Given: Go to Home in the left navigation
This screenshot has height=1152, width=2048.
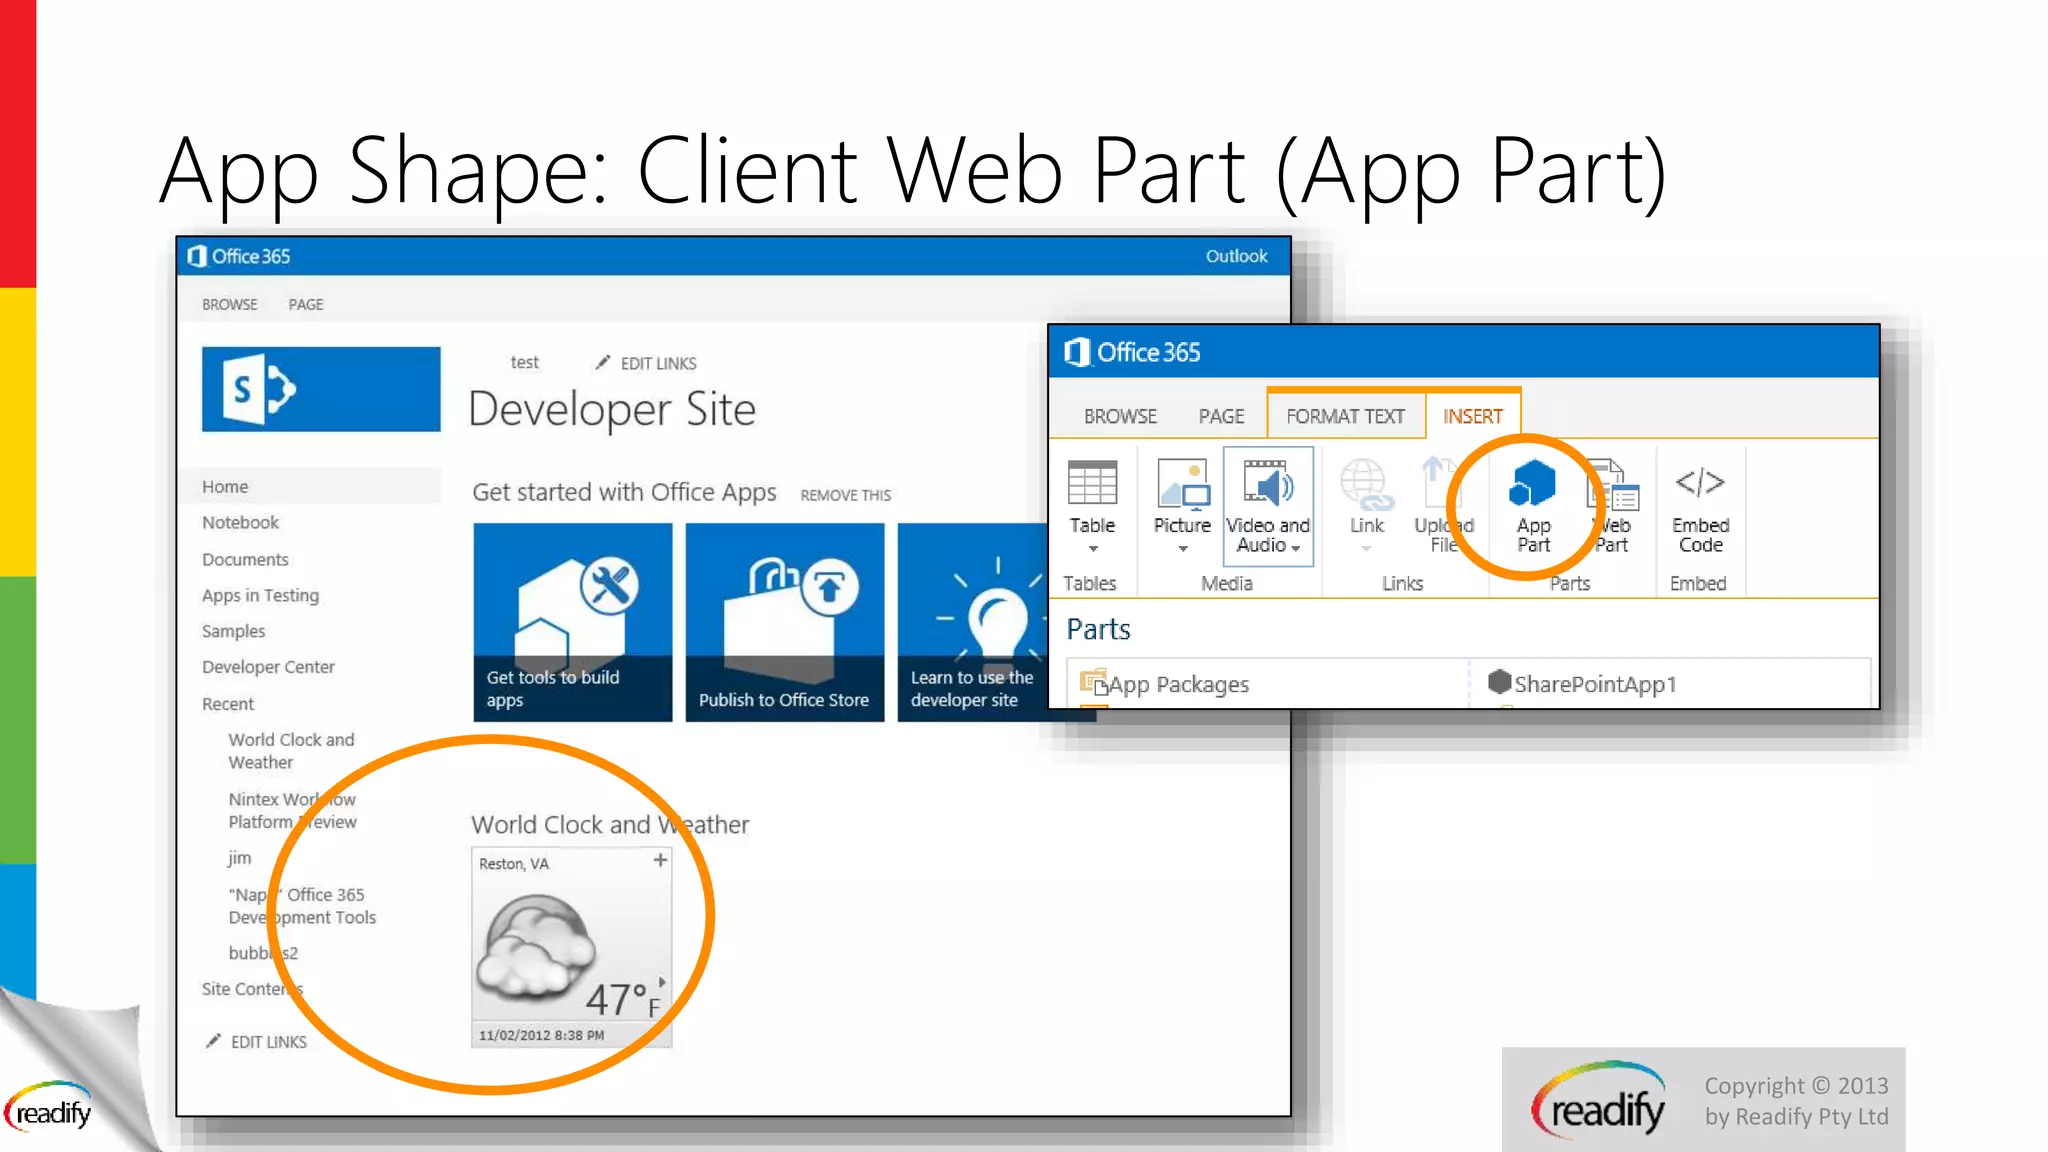Looking at the screenshot, I should tap(225, 487).
